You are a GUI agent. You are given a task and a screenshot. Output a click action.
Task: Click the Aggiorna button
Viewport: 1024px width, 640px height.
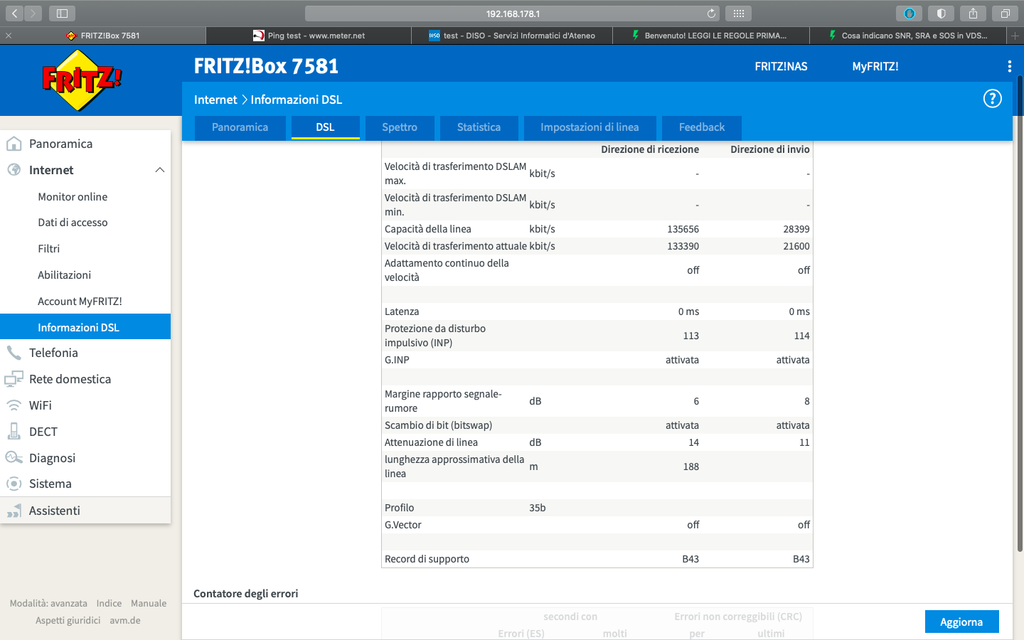pyautogui.click(x=961, y=622)
